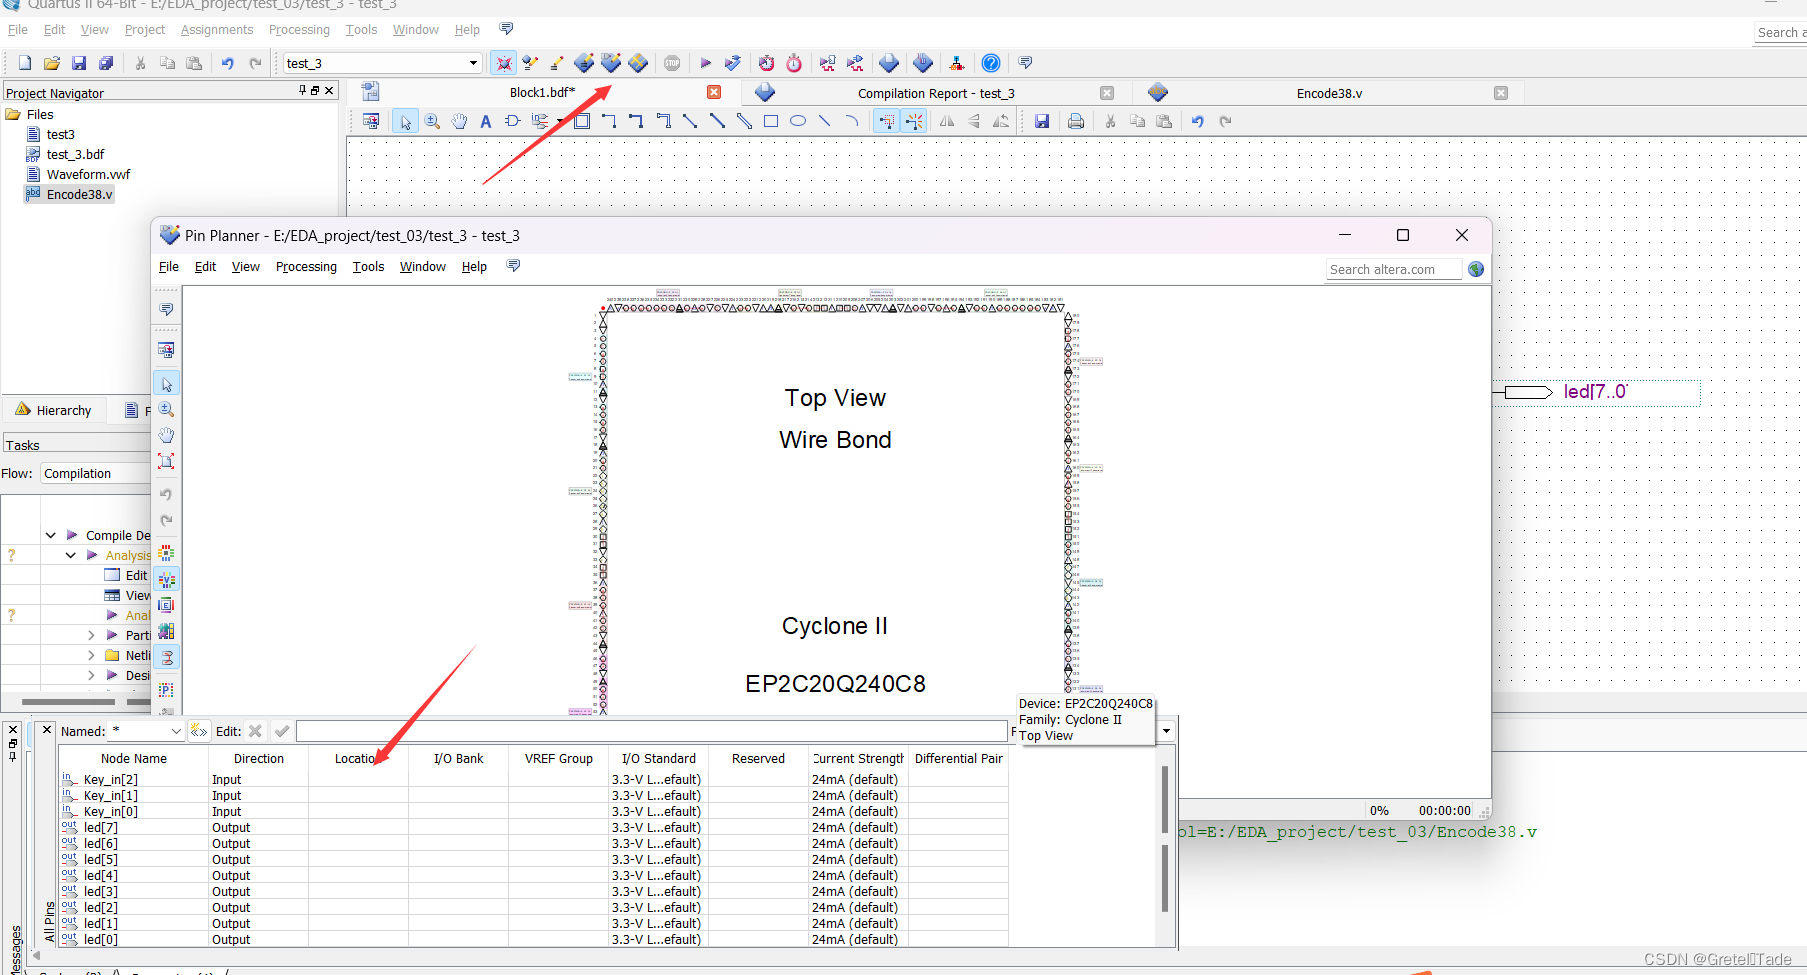The image size is (1807, 975).
Task: Open a file using the folder icon
Action: pyautogui.click(x=52, y=63)
